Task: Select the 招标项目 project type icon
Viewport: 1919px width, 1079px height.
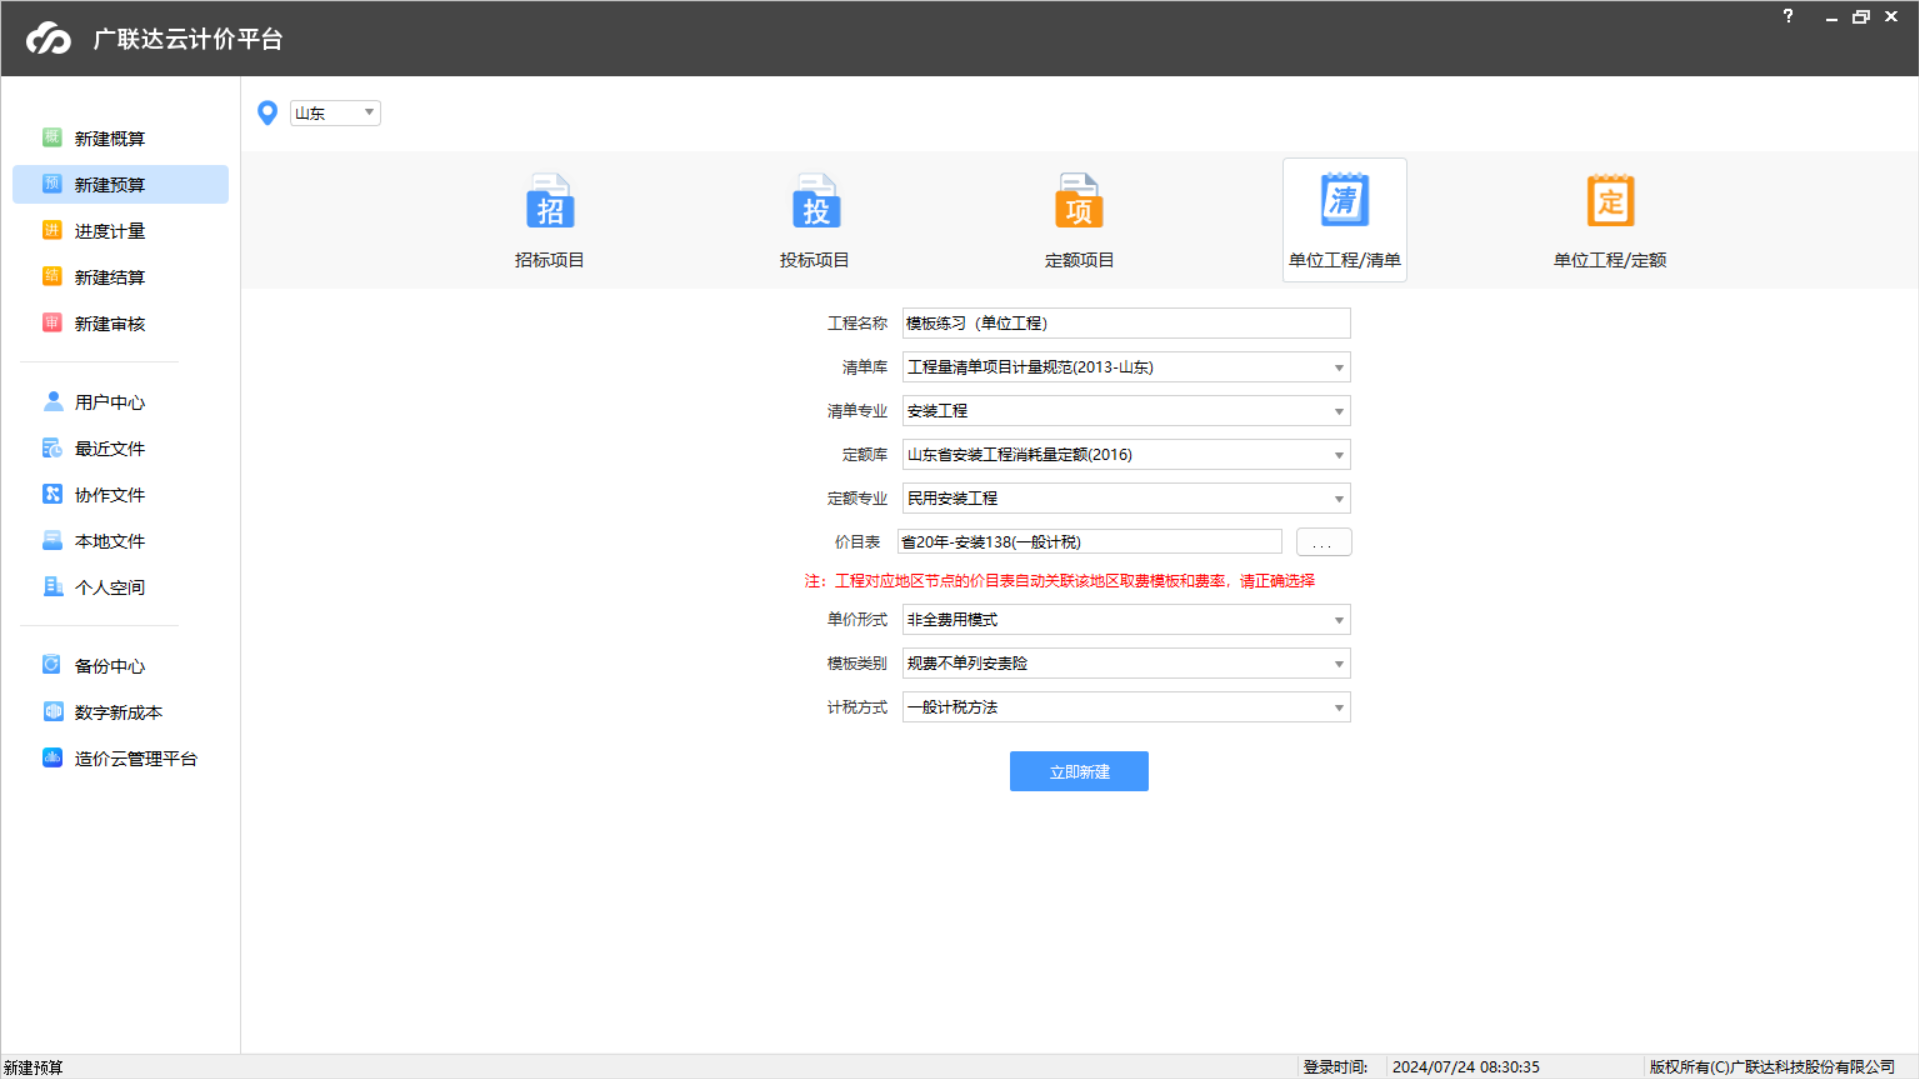Action: [x=549, y=201]
